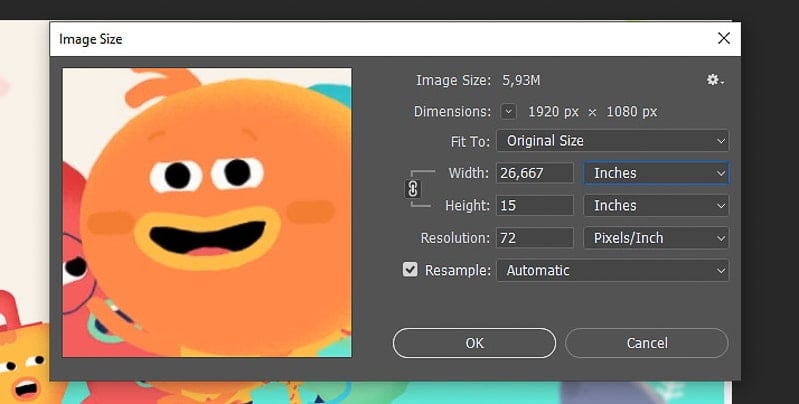Open the Dimensions unit dropdown arrow

pyautogui.click(x=509, y=111)
